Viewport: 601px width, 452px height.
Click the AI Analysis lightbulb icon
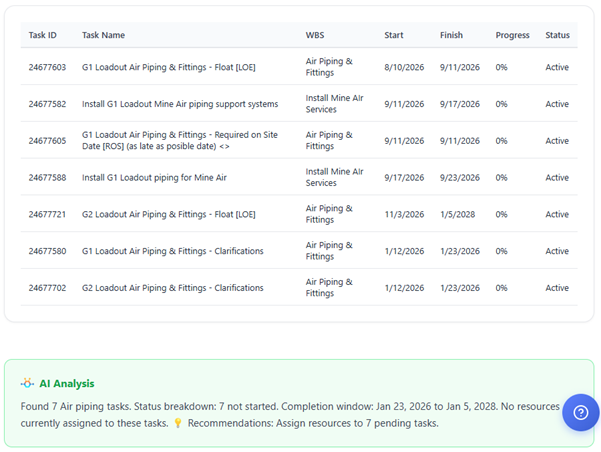[x=27, y=383]
